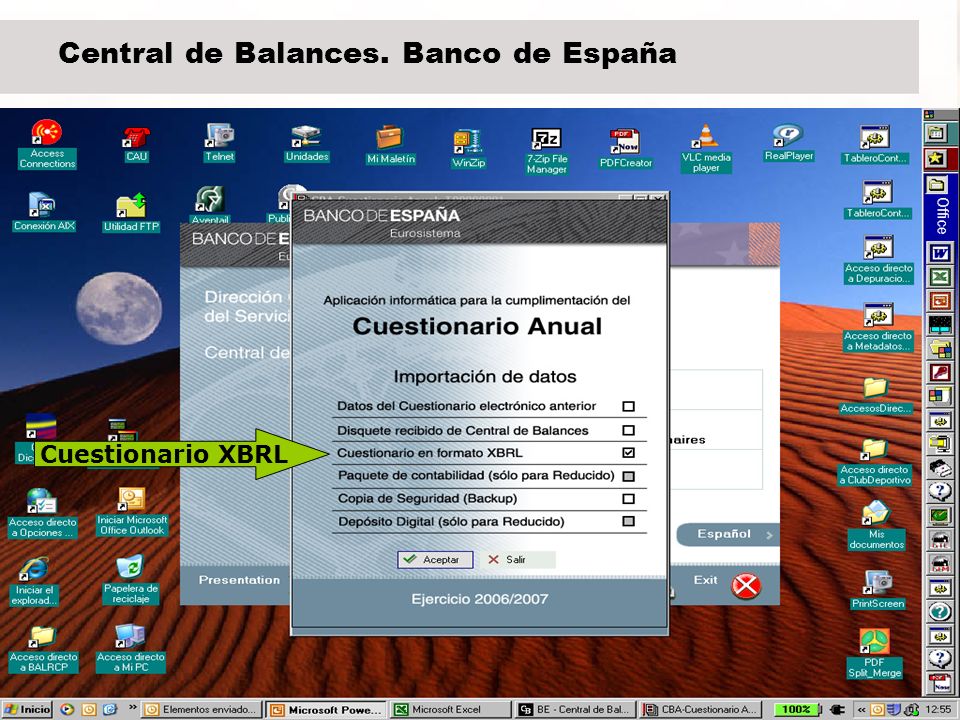960x720 pixels.
Task: Check Disquete recibido de Central de Balances
Action: coord(628,430)
